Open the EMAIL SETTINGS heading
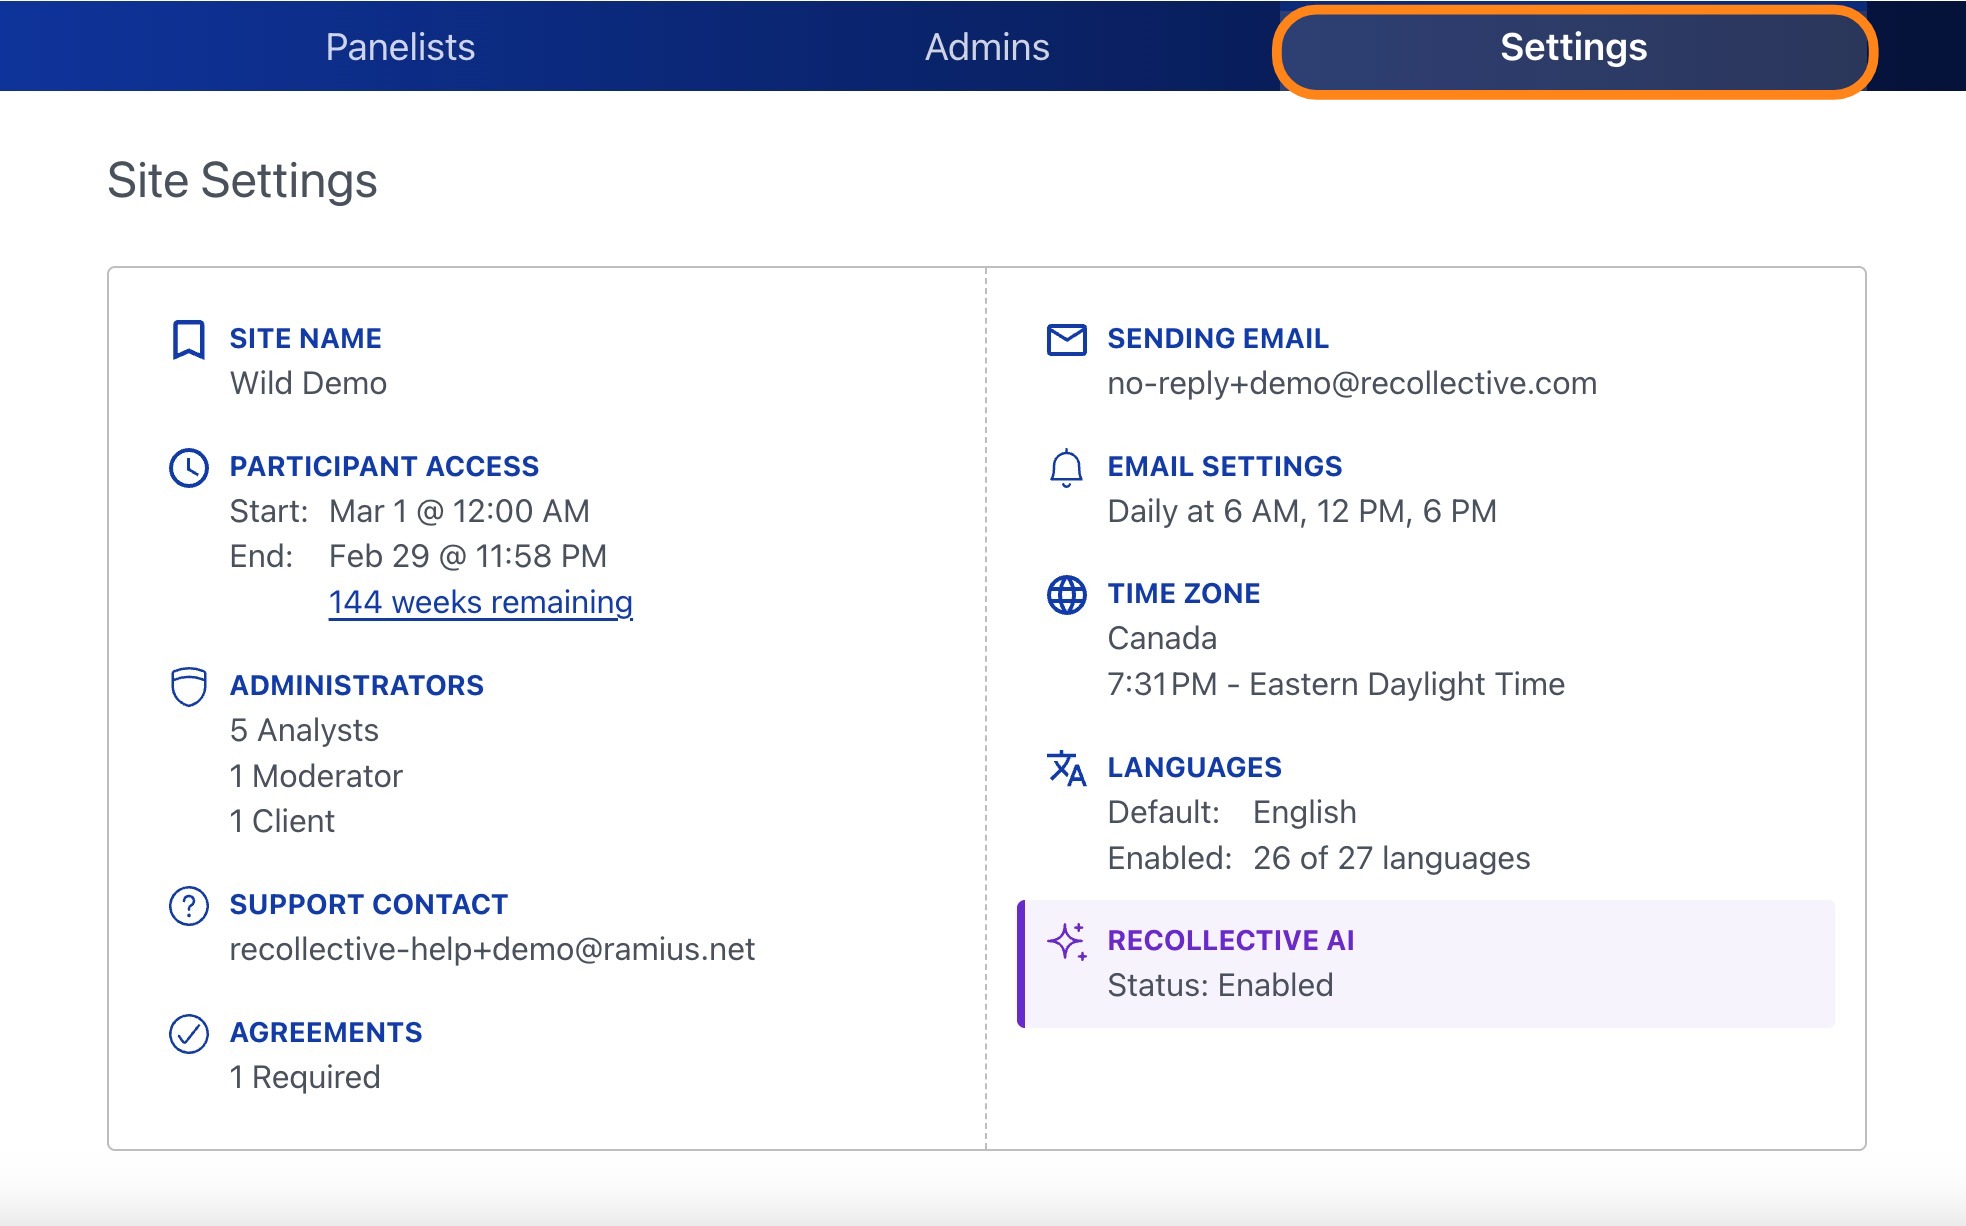This screenshot has width=1966, height=1226. coord(1224,466)
